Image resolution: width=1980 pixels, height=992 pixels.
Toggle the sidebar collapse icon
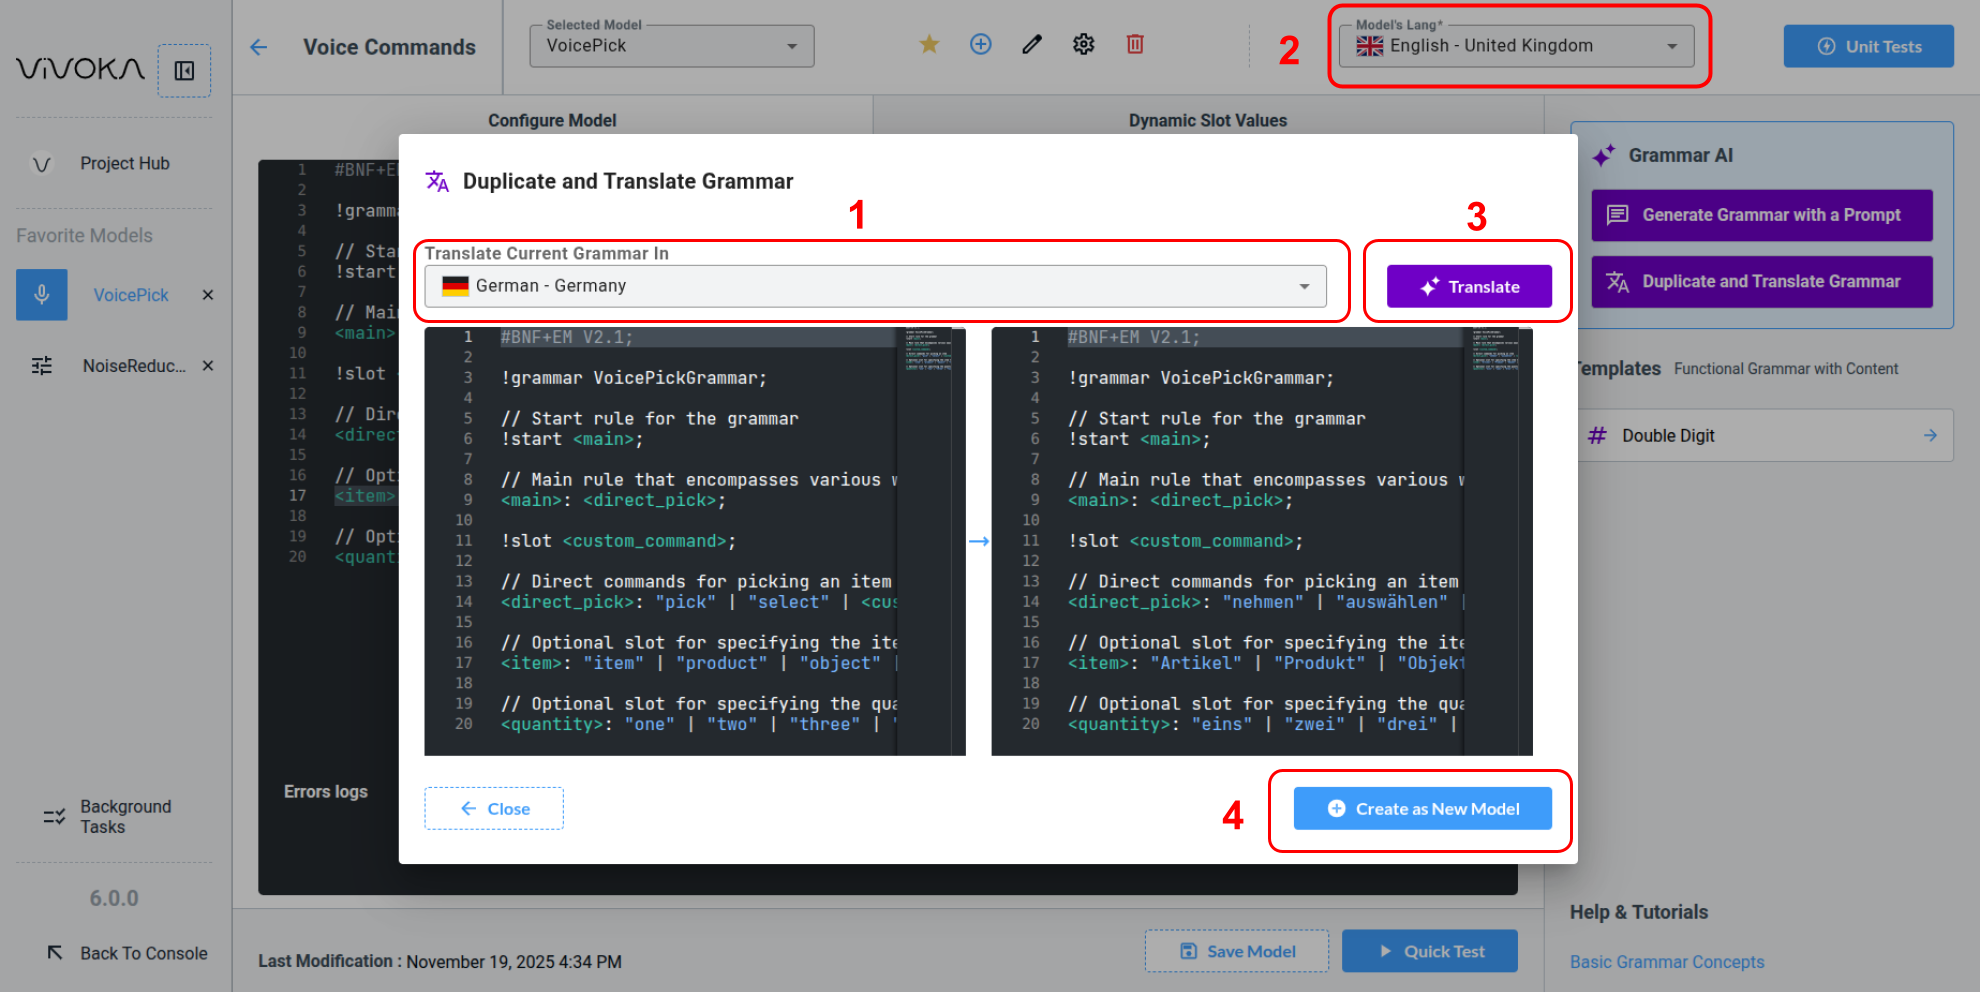click(184, 71)
